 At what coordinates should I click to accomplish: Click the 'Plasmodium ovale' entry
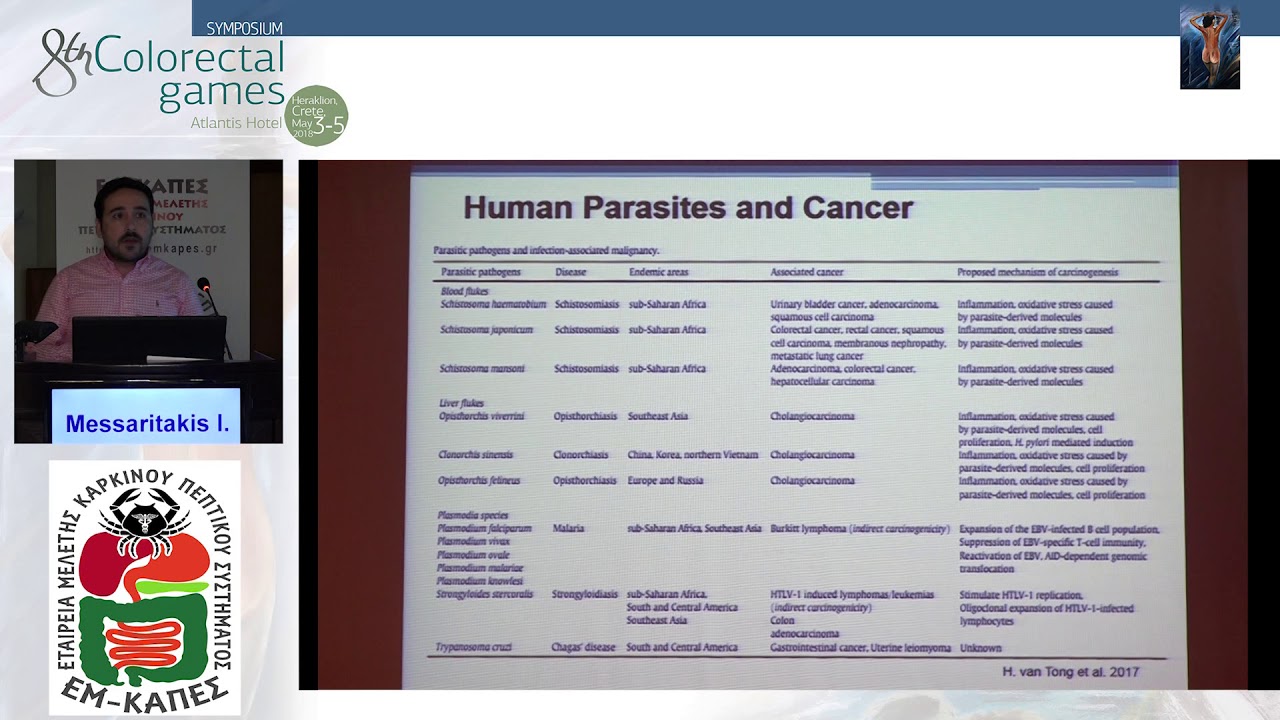(x=472, y=555)
